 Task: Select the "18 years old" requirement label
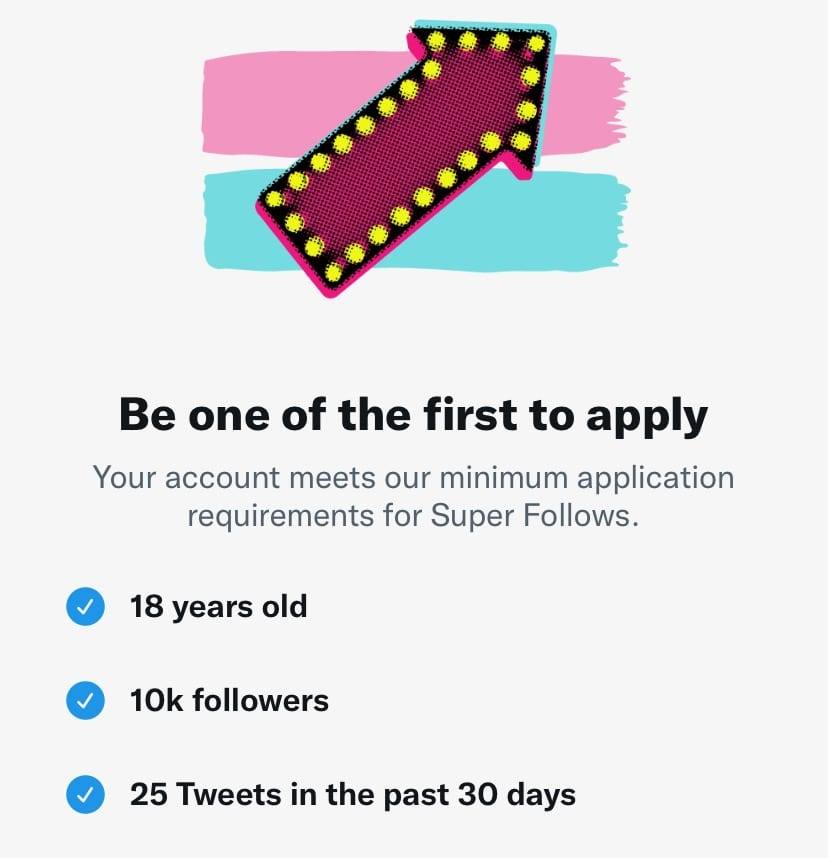pos(218,606)
